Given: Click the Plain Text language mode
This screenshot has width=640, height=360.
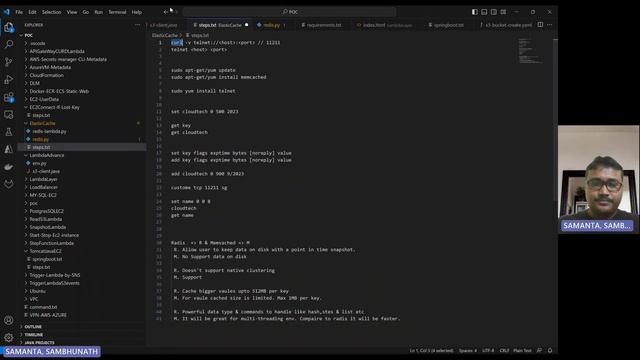Looking at the screenshot, I should [522, 351].
